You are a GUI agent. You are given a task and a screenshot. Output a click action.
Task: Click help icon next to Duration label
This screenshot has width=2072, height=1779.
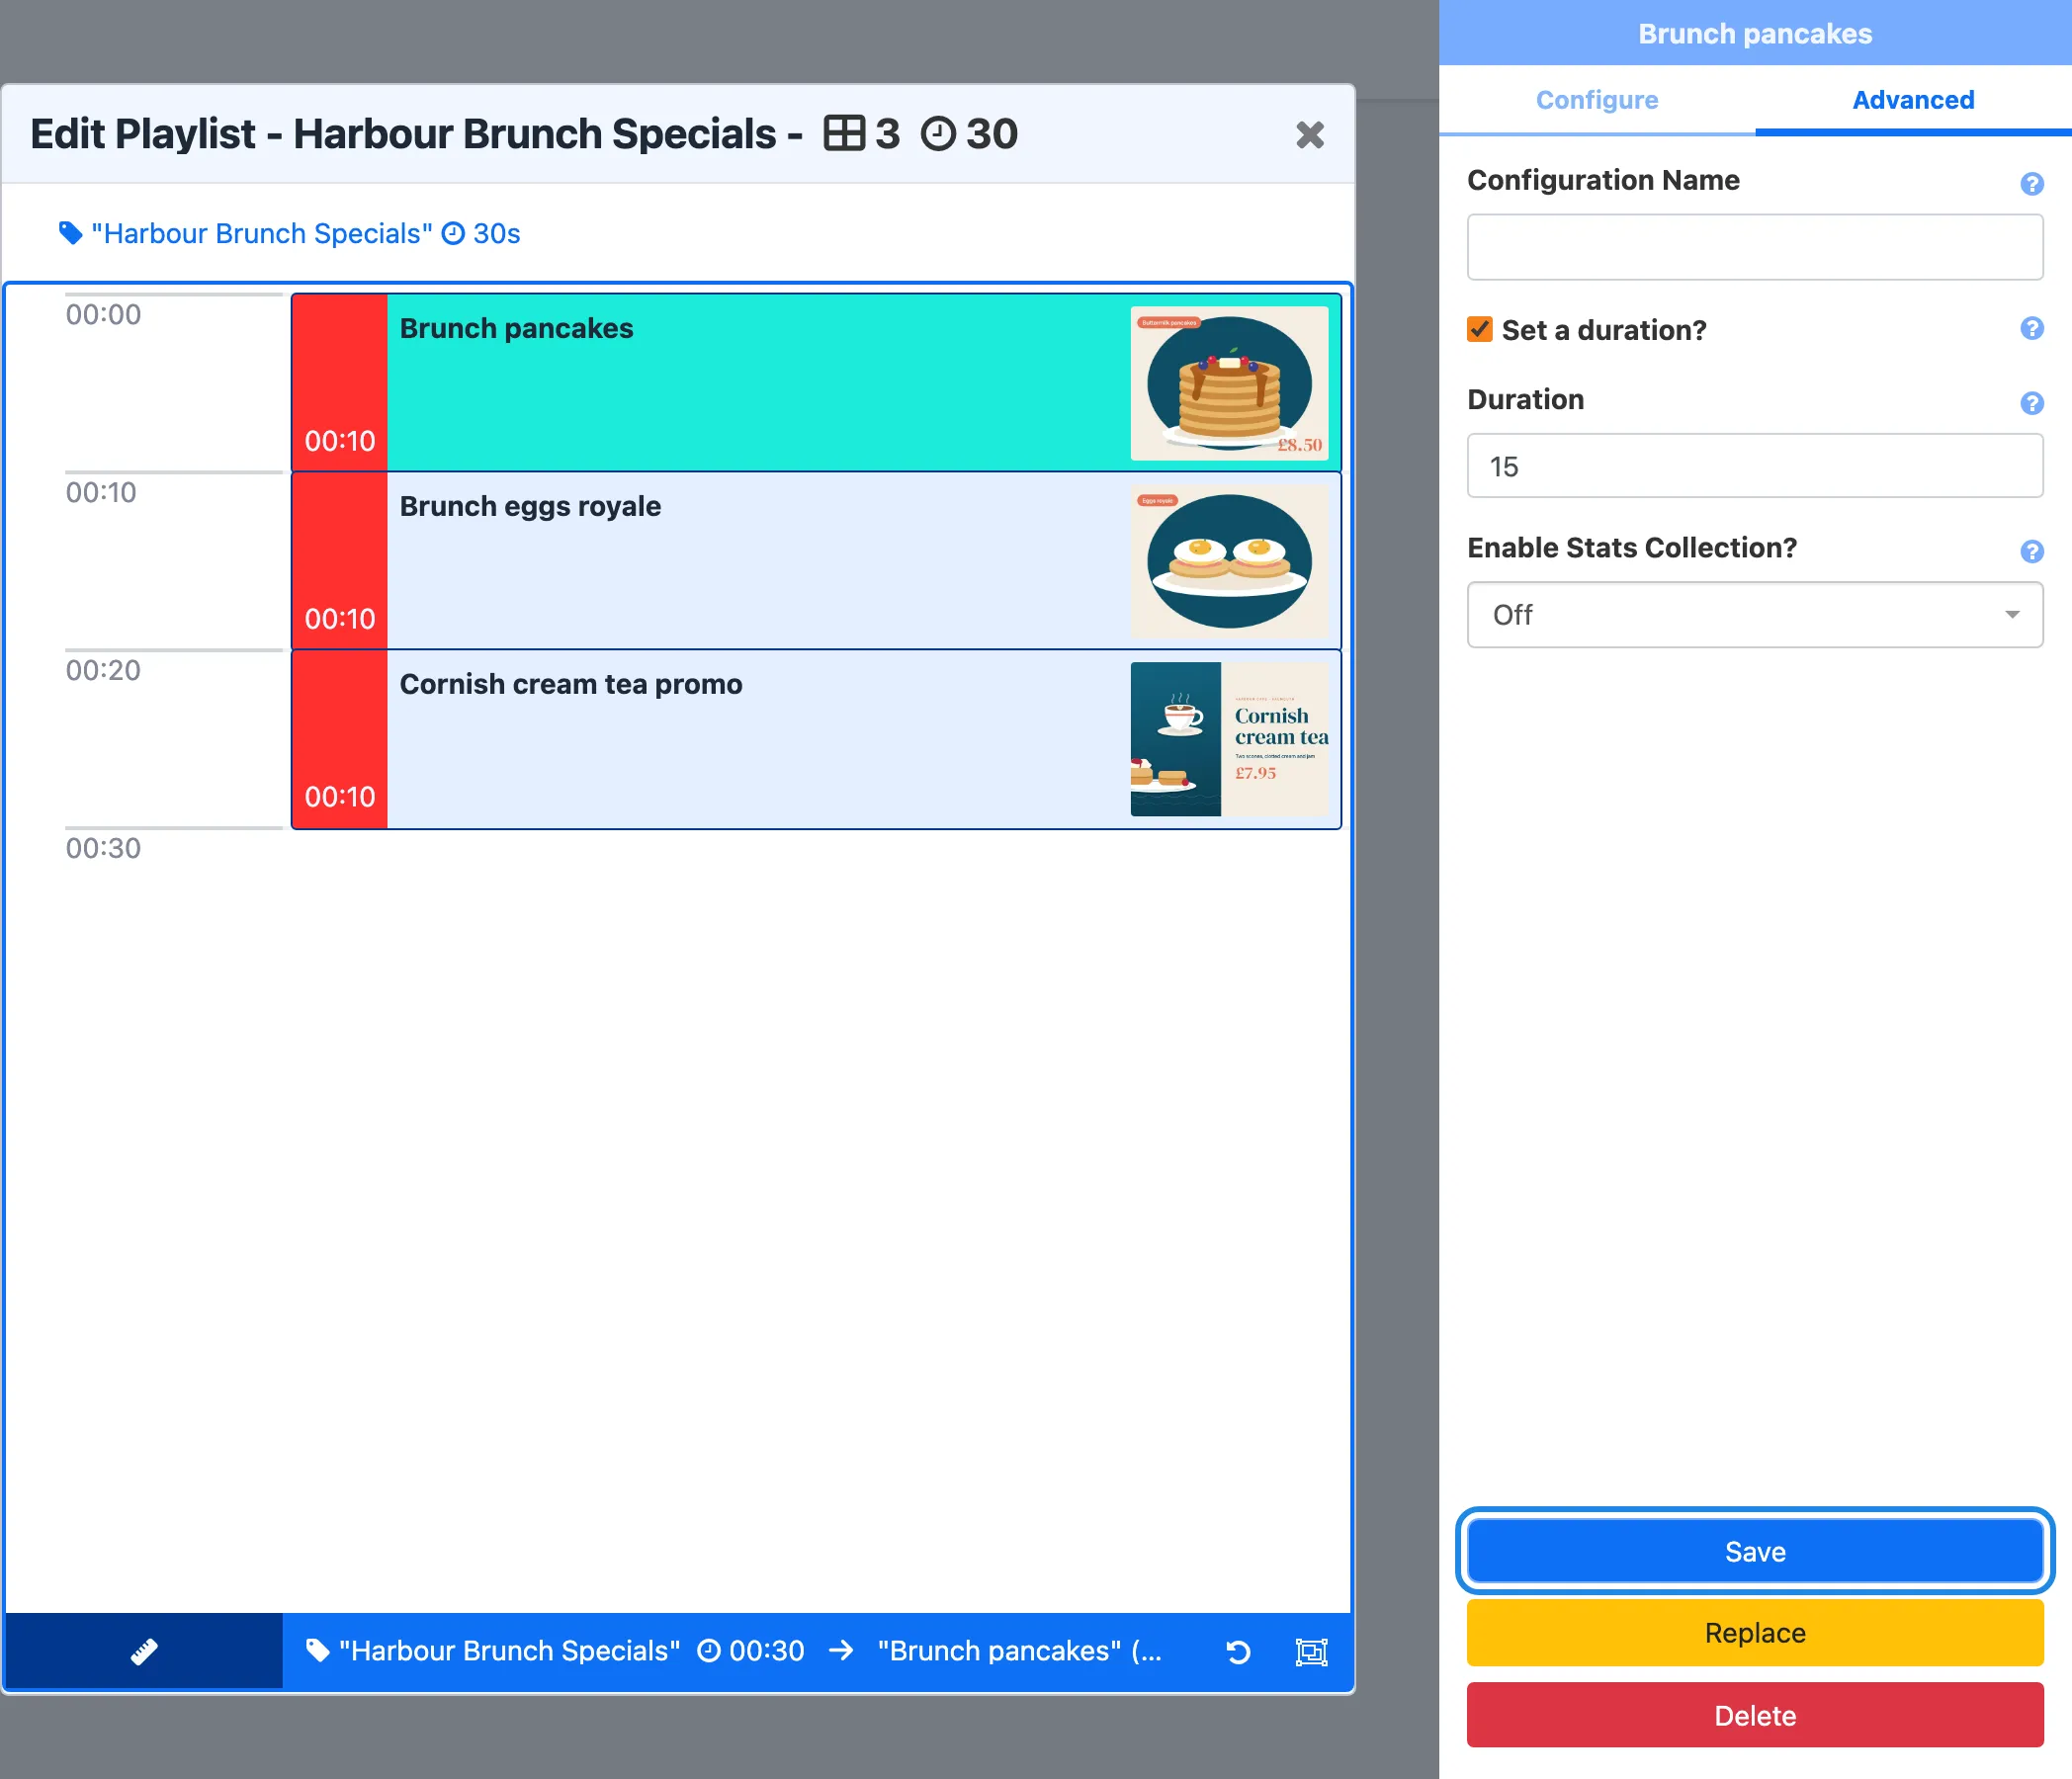pos(2031,403)
